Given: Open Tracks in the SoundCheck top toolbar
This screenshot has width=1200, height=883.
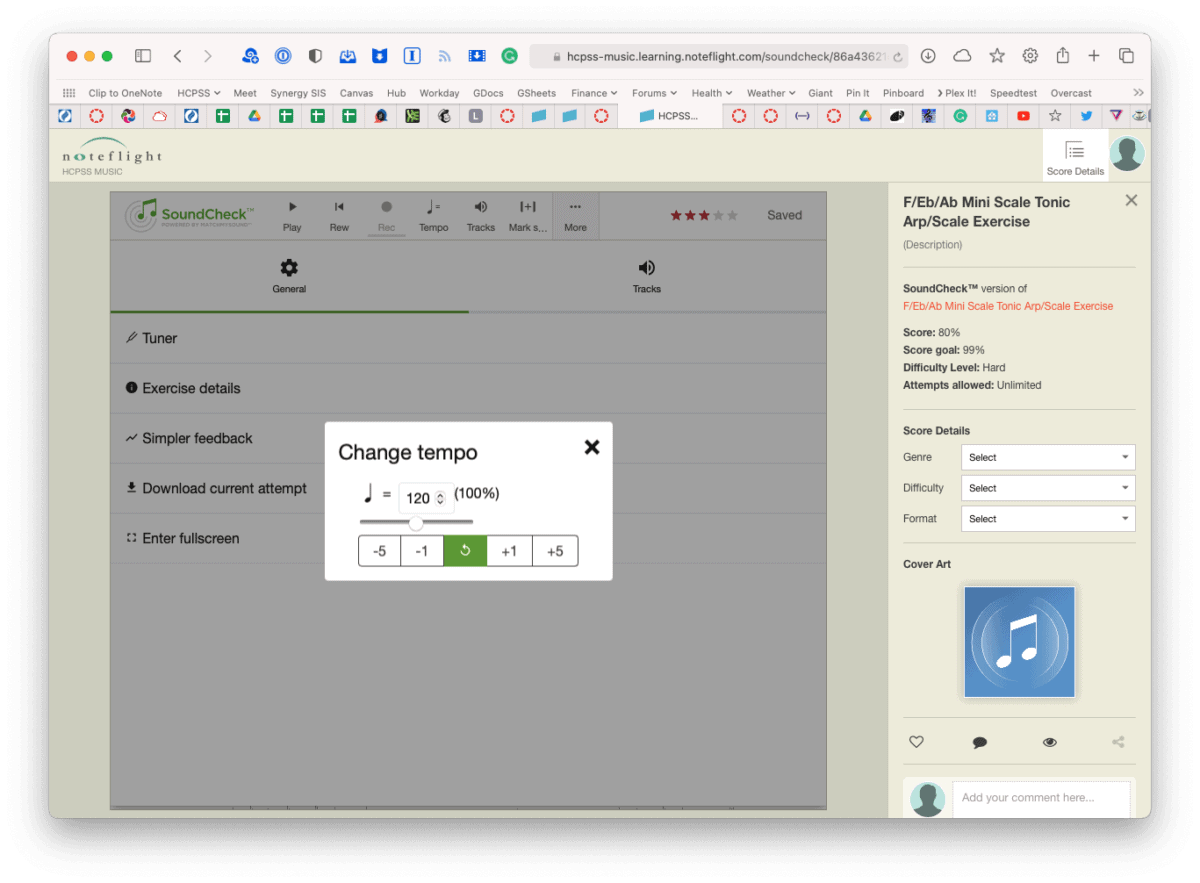Looking at the screenshot, I should pos(480,215).
